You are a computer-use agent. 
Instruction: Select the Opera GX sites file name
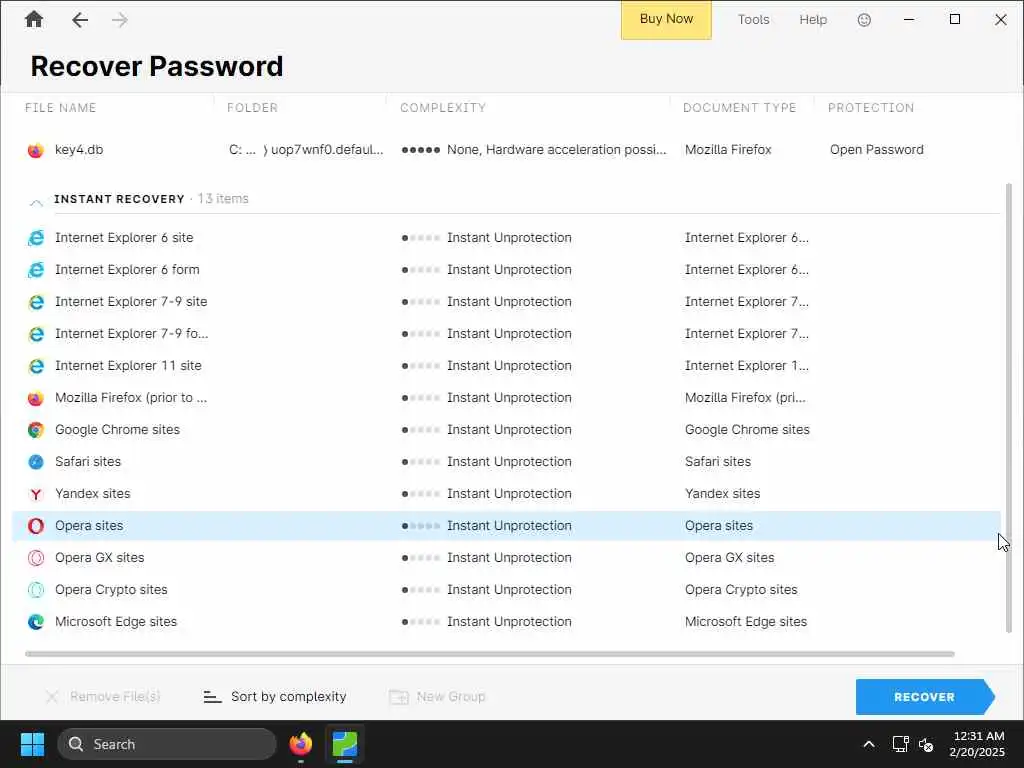pyautogui.click(x=100, y=558)
